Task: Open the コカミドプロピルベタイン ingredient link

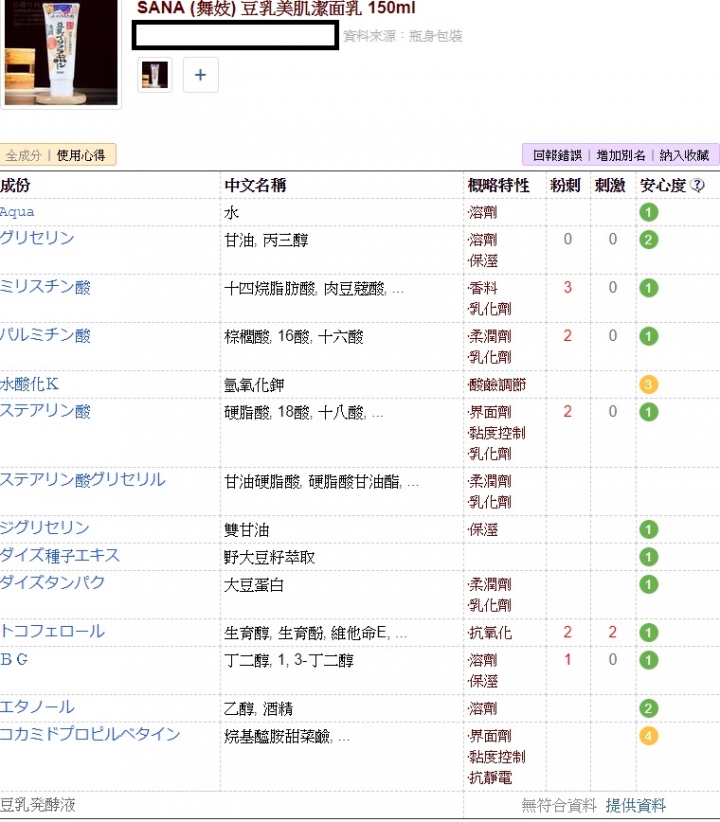Action: coord(90,734)
